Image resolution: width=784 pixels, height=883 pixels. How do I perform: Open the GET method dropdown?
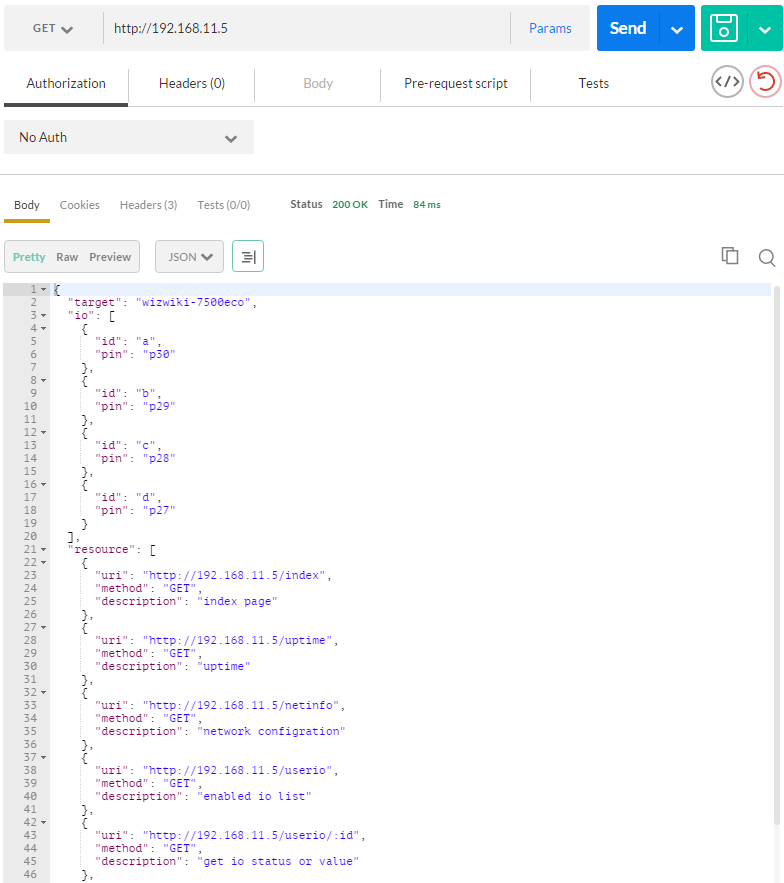coord(53,28)
